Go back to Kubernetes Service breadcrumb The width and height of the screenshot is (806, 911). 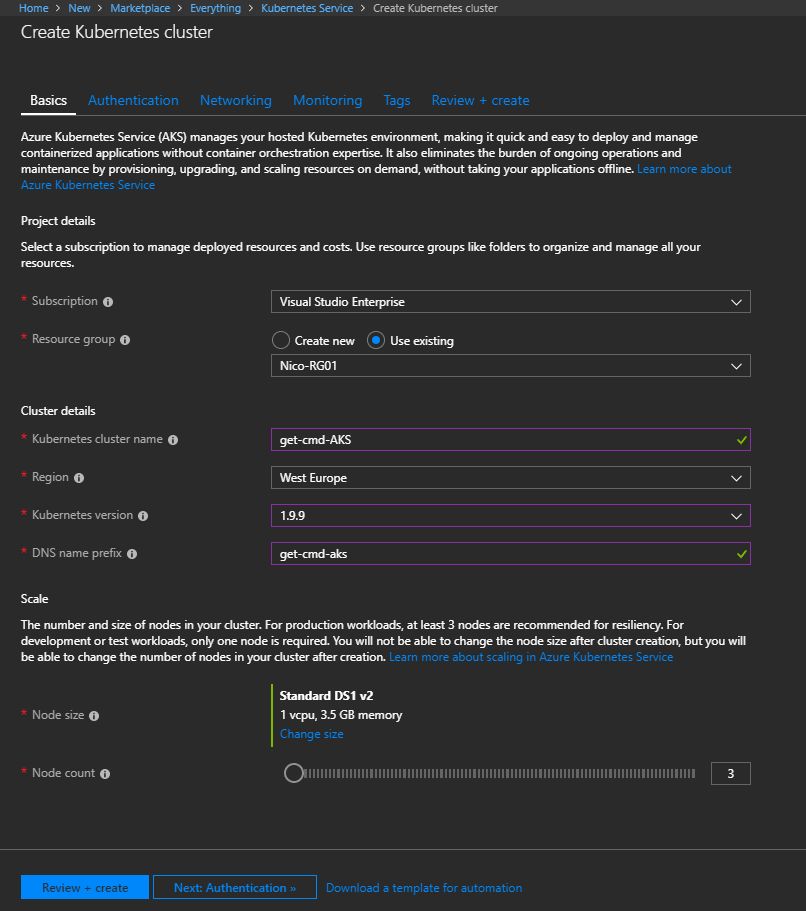307,8
